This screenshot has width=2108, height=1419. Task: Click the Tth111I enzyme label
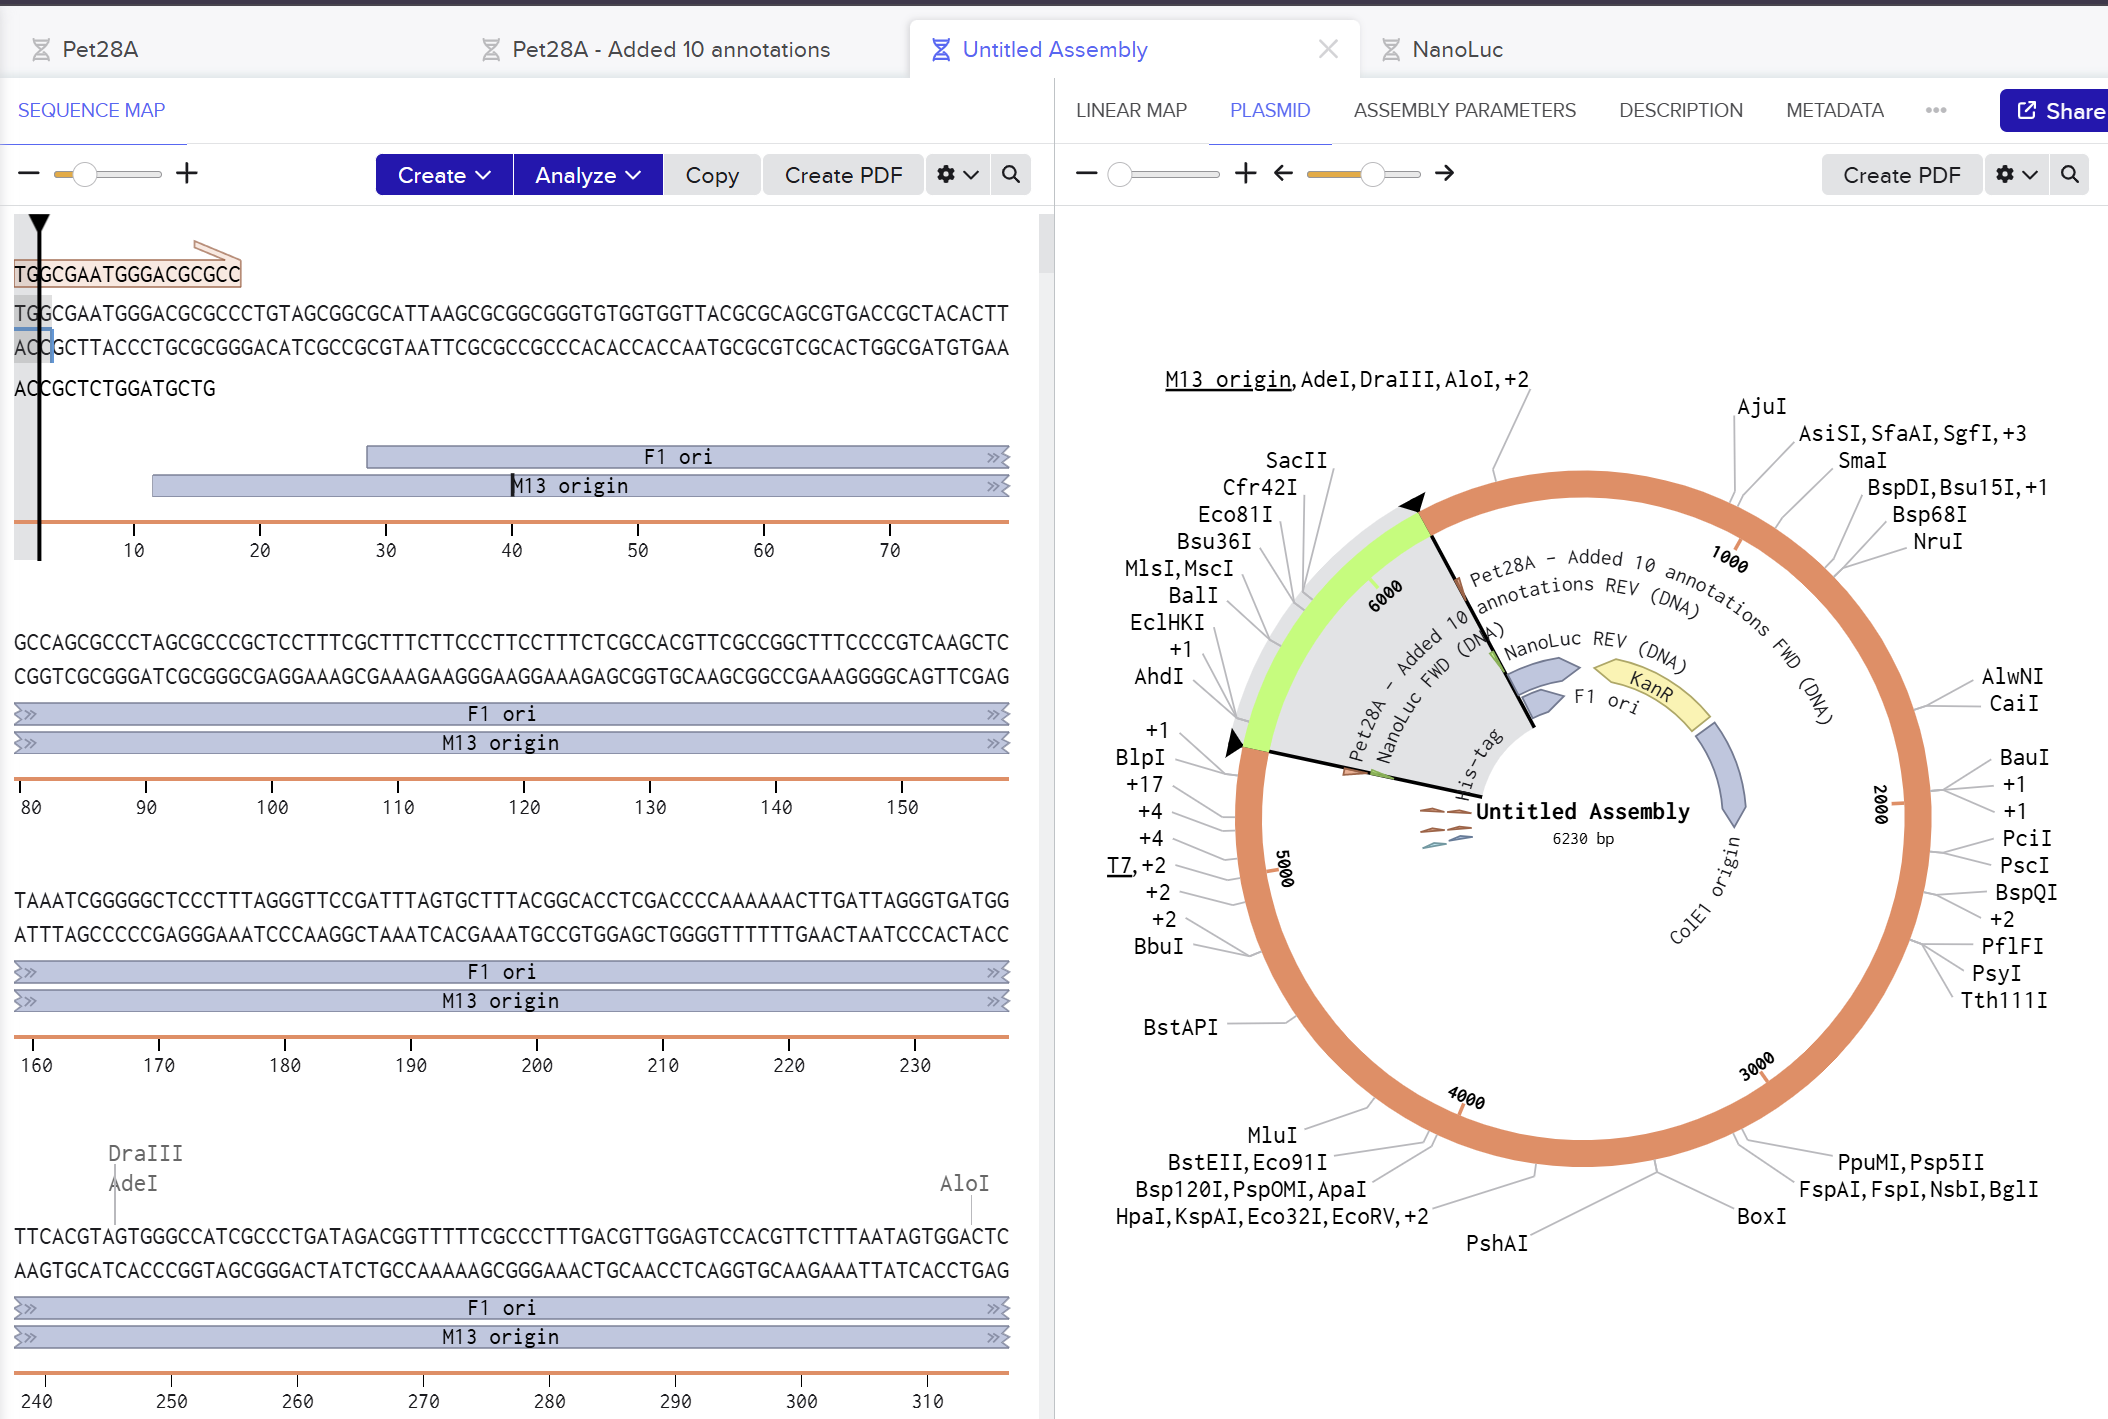[2004, 1001]
